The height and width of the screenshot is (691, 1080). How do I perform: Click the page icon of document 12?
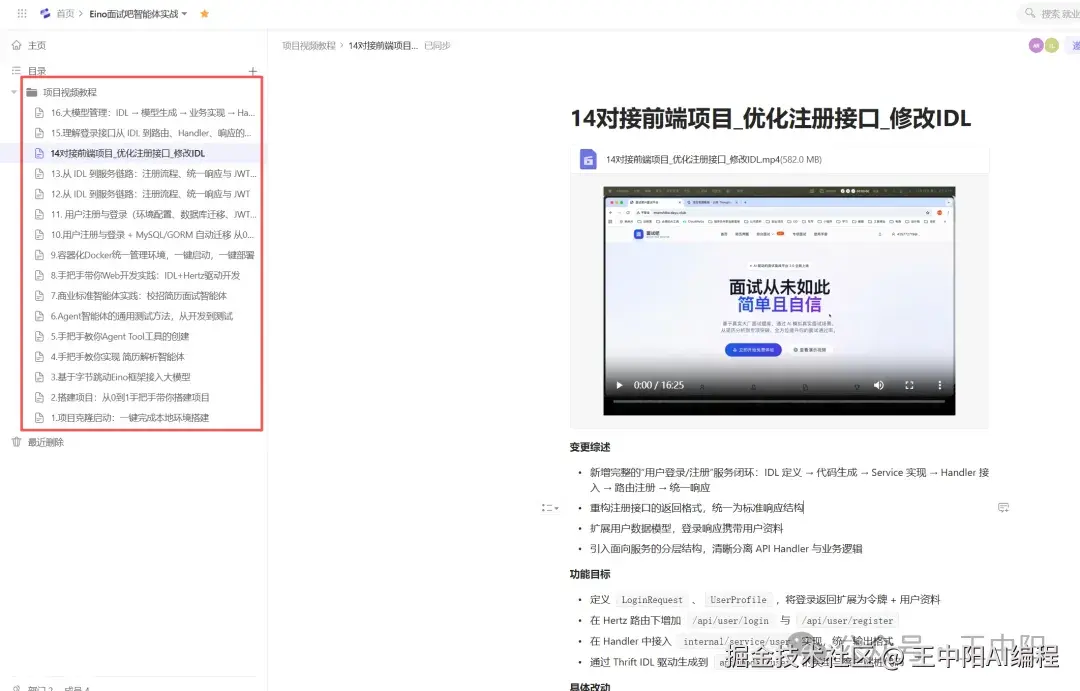[x=39, y=194]
